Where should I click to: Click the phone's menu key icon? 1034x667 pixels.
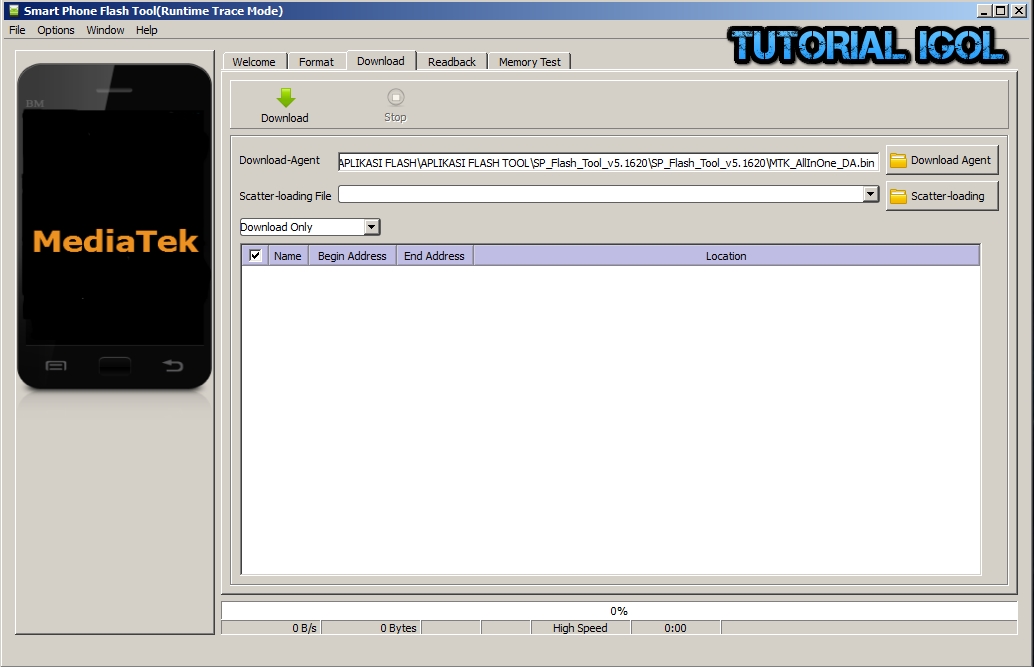(x=56, y=365)
